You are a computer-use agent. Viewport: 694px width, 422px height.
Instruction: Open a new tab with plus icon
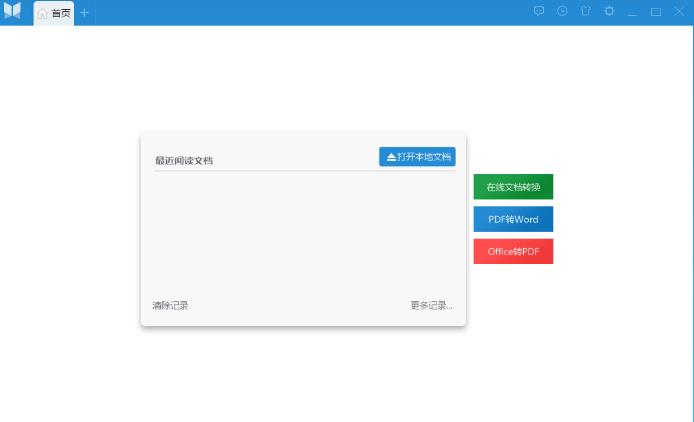pyautogui.click(x=84, y=13)
